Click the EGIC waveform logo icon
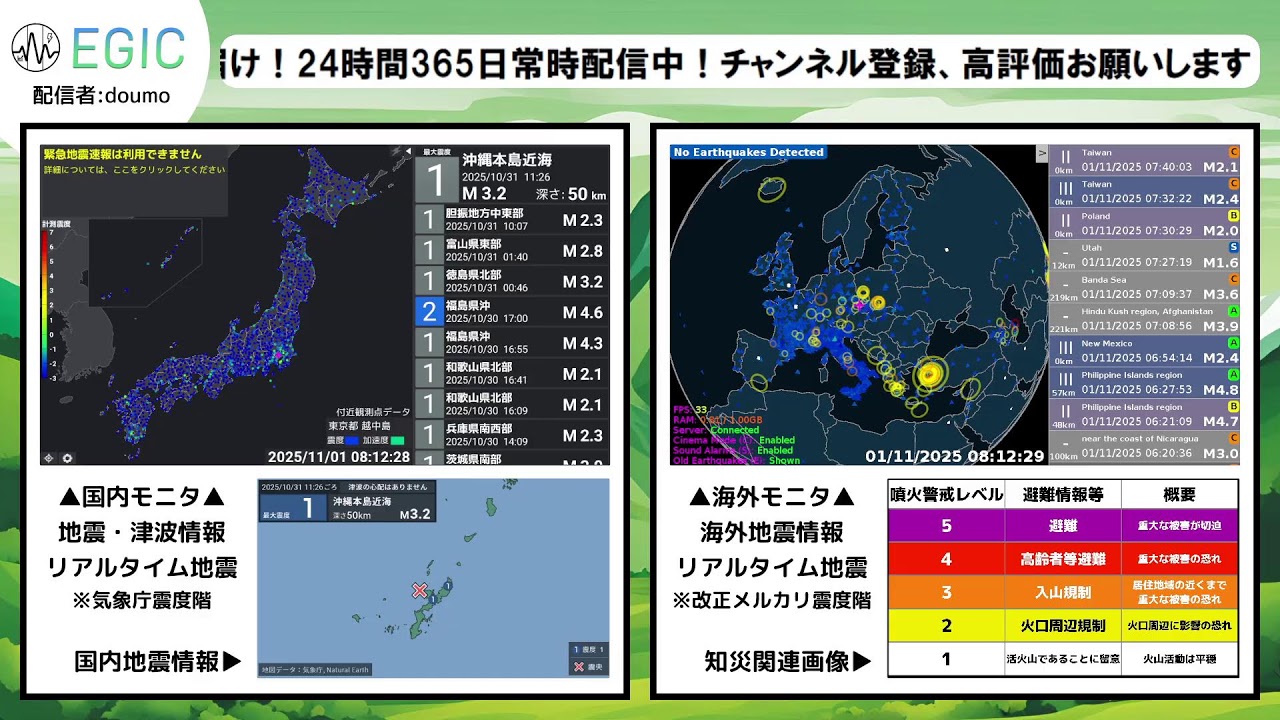Image resolution: width=1280 pixels, height=720 pixels. tap(37, 49)
